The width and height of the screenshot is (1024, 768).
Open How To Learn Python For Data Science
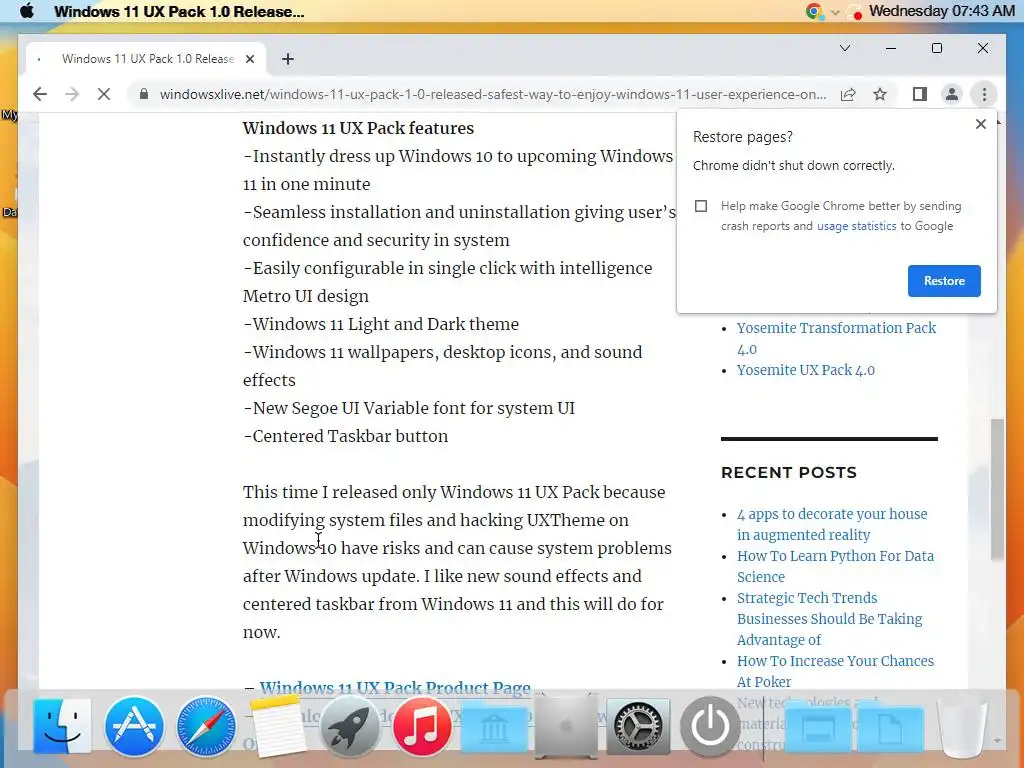click(x=835, y=566)
